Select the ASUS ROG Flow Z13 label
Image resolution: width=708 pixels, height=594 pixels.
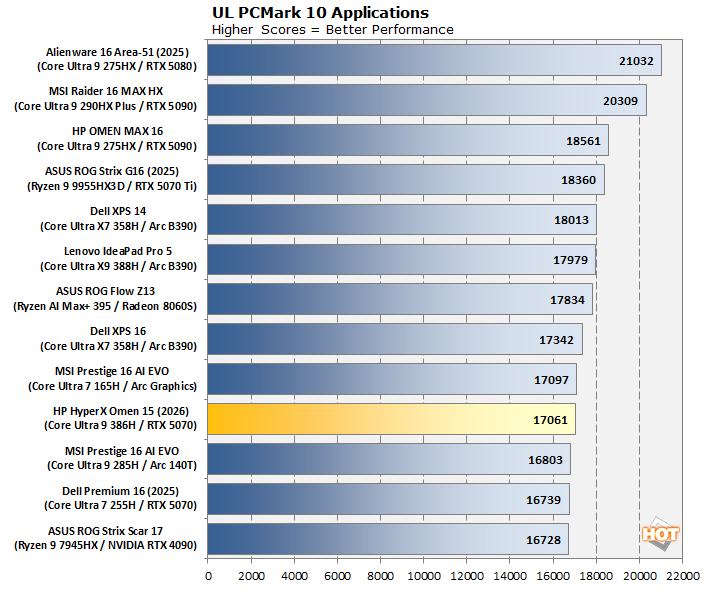tap(105, 291)
